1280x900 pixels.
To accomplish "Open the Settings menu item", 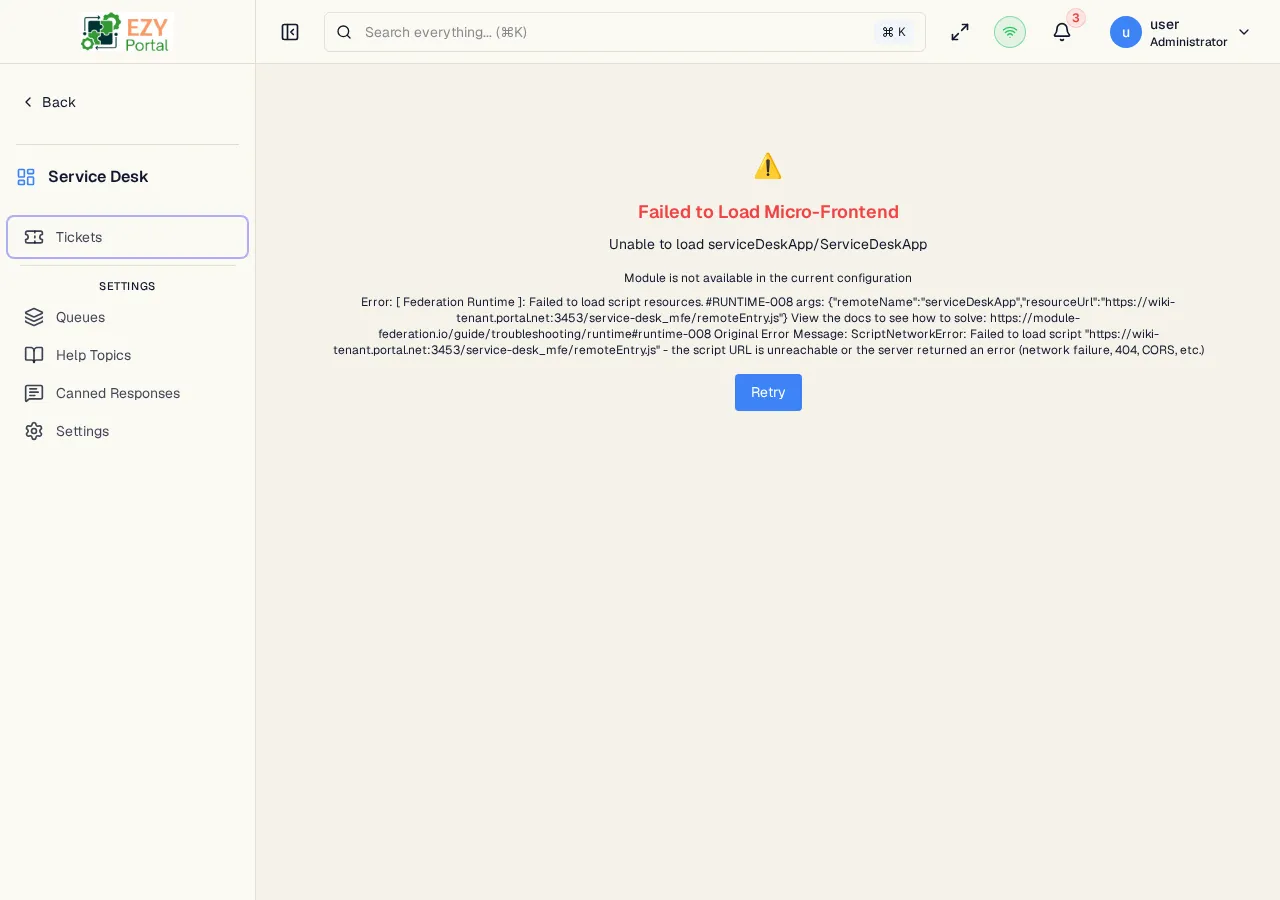I will click(x=128, y=431).
